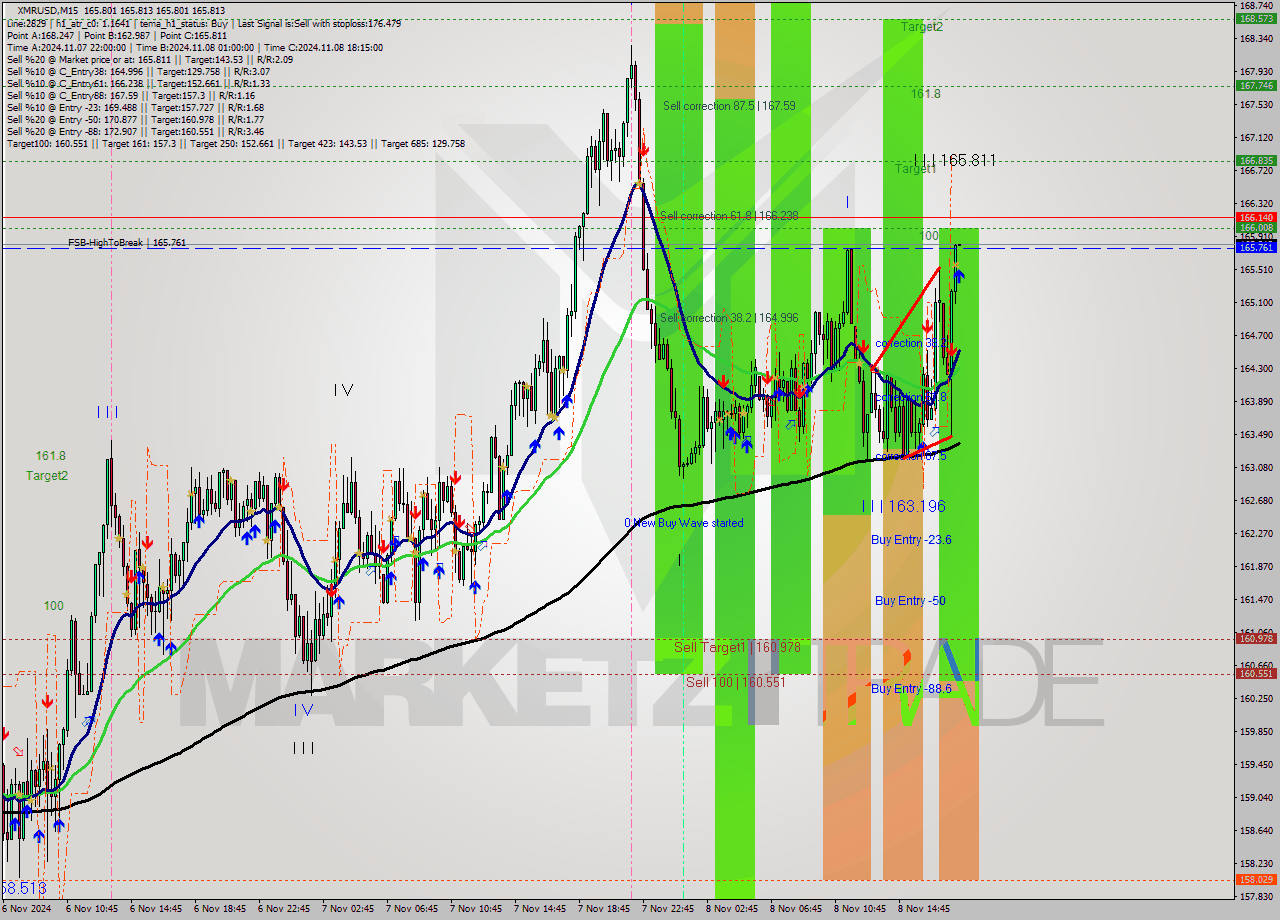Click 'Sell 100 | 160.551' label
This screenshot has width=1280, height=920.
(736, 682)
